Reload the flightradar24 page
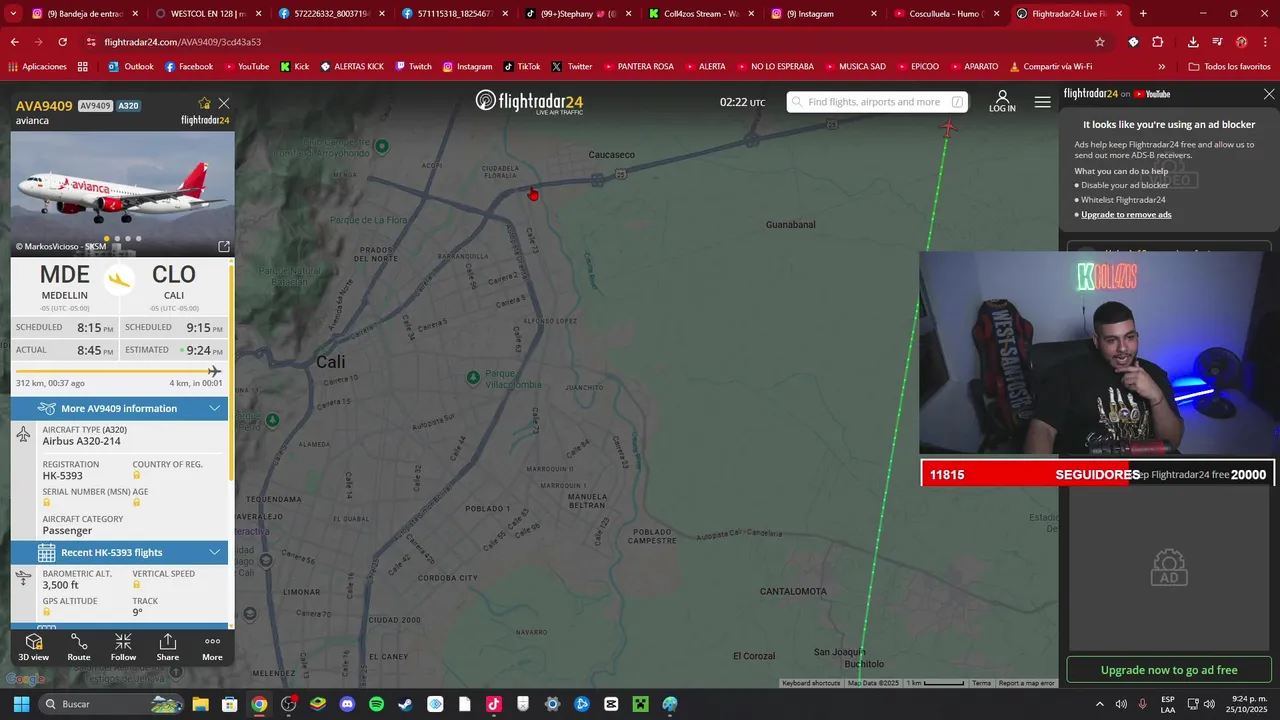 coord(63,42)
